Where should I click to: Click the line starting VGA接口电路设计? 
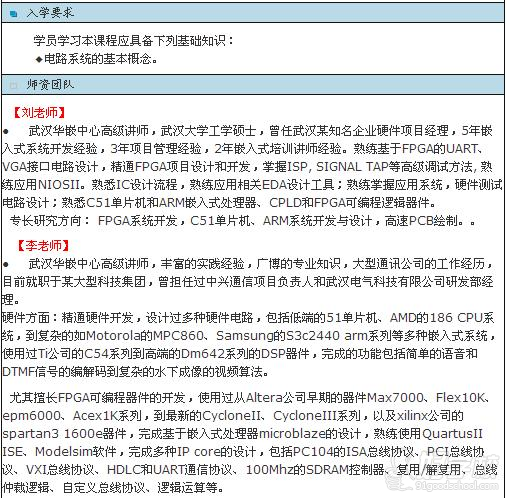tap(247, 167)
